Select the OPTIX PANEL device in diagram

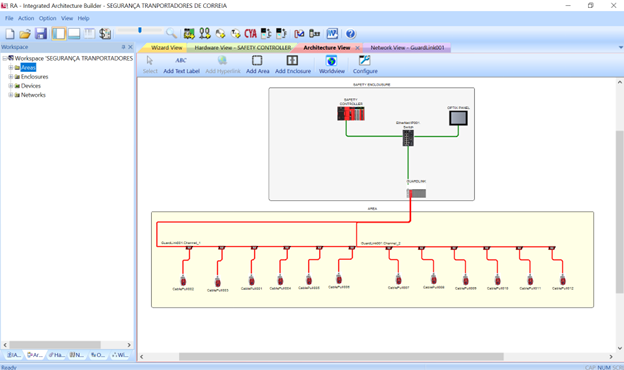[458, 118]
